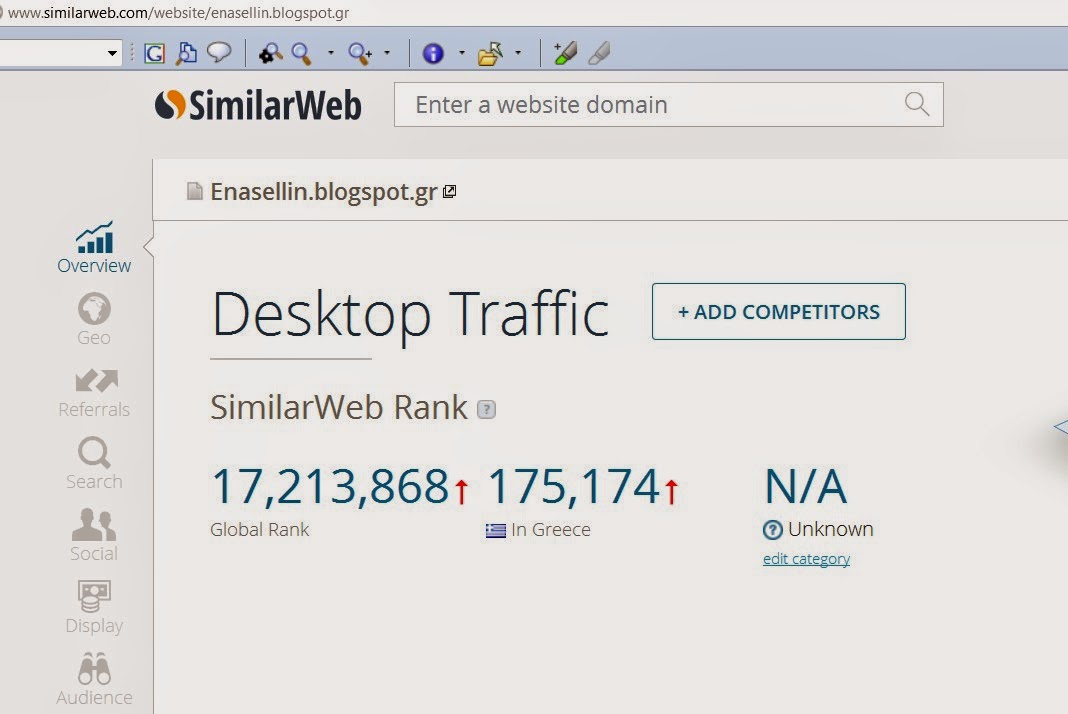The width and height of the screenshot is (1068, 714).
Task: Click the speech bubble toolbar icon
Action: [x=219, y=52]
